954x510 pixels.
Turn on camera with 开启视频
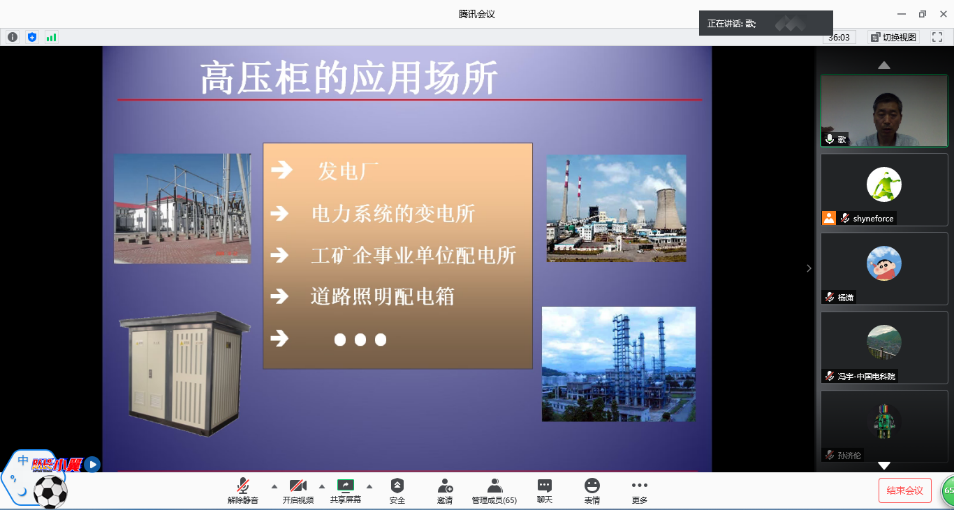point(297,489)
